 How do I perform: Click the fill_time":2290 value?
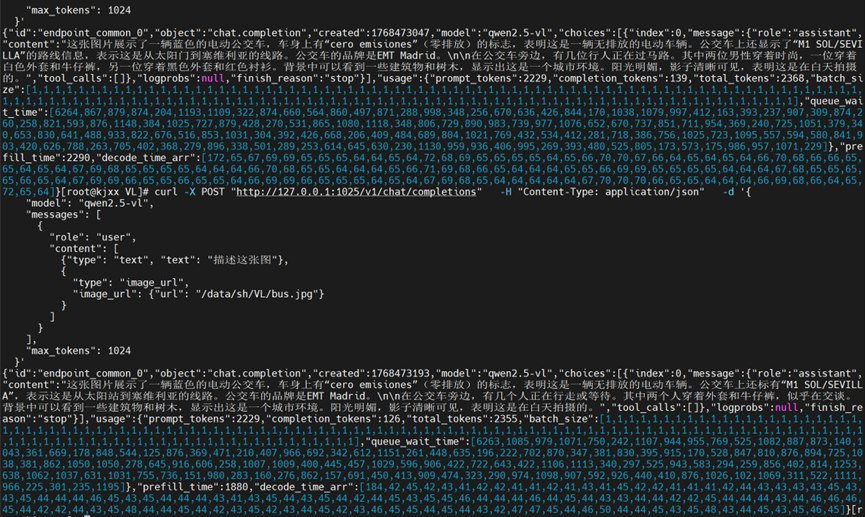click(x=47, y=158)
